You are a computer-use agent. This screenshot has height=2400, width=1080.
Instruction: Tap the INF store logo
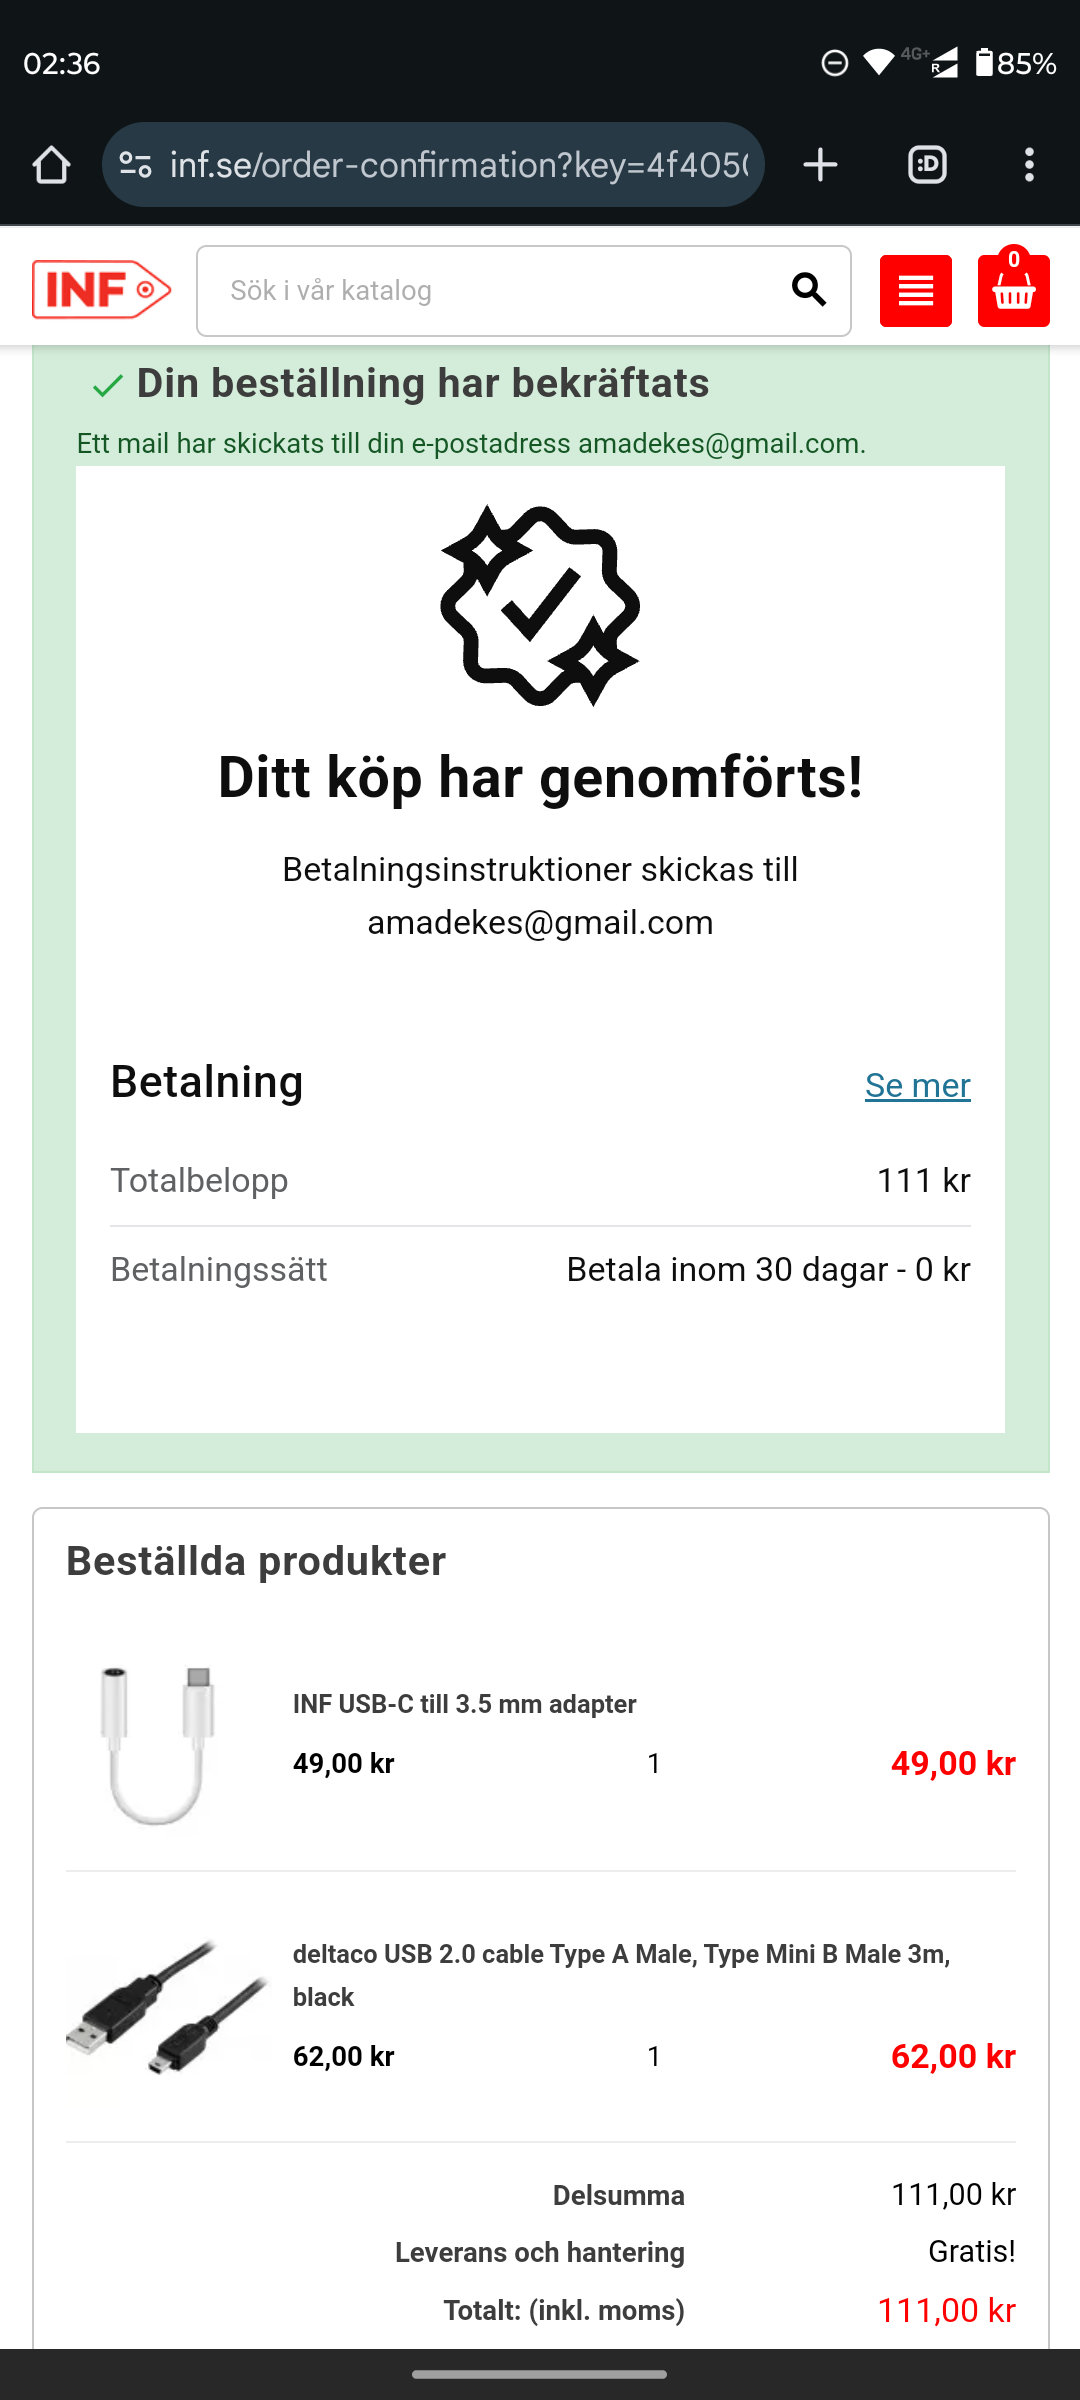tap(101, 290)
